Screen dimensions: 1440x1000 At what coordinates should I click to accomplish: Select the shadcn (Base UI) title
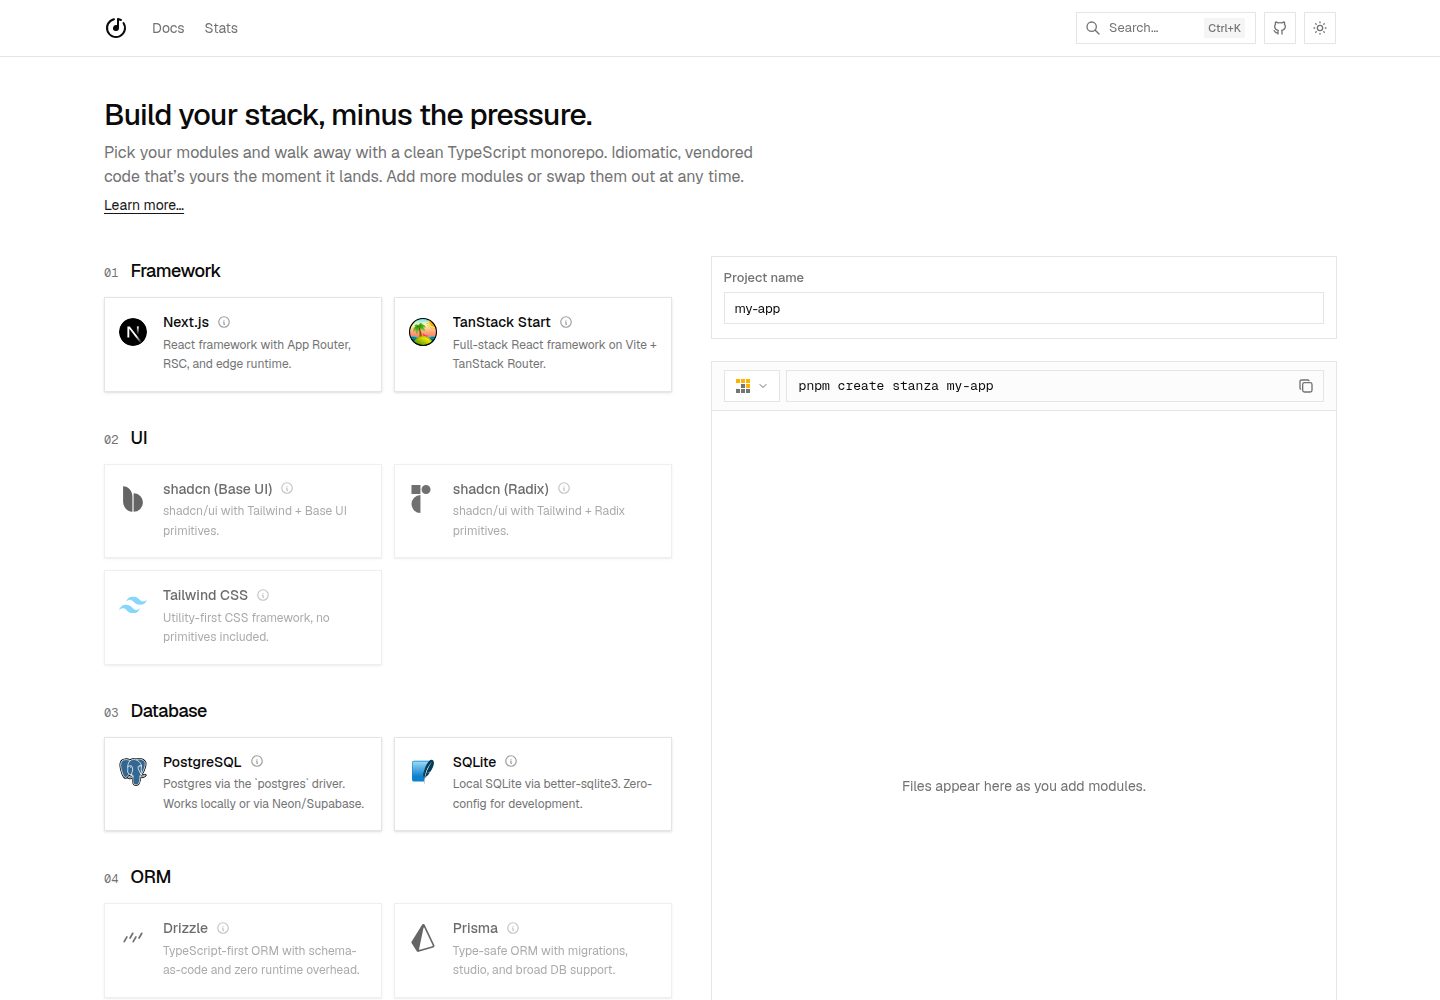217,489
